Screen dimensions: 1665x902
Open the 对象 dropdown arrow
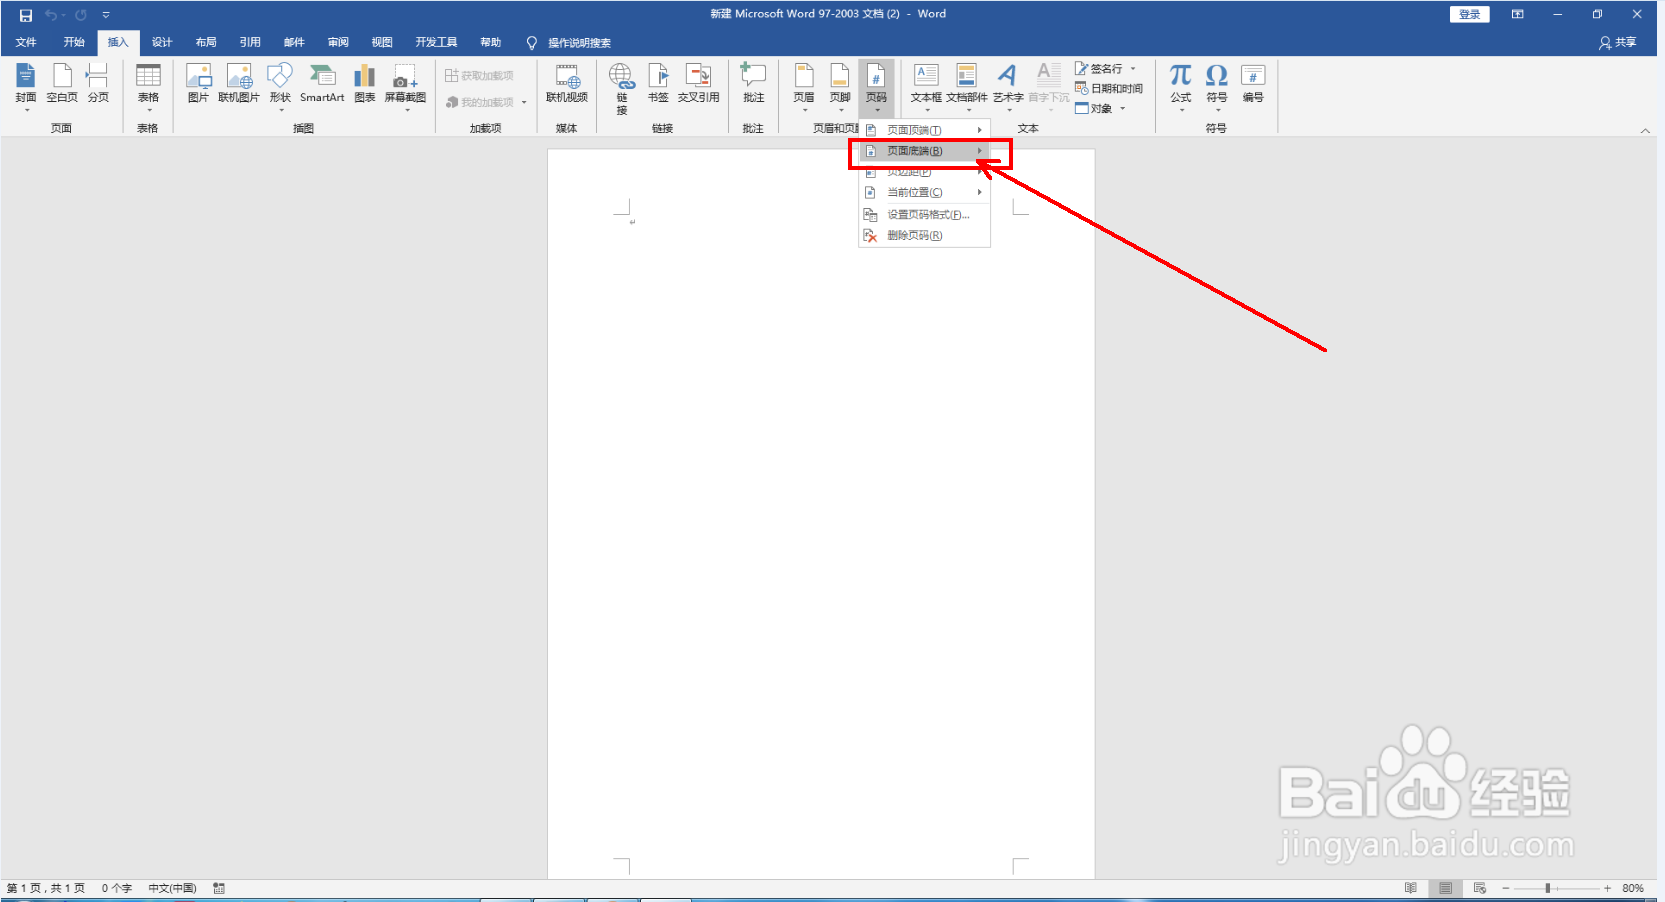[1121, 108]
